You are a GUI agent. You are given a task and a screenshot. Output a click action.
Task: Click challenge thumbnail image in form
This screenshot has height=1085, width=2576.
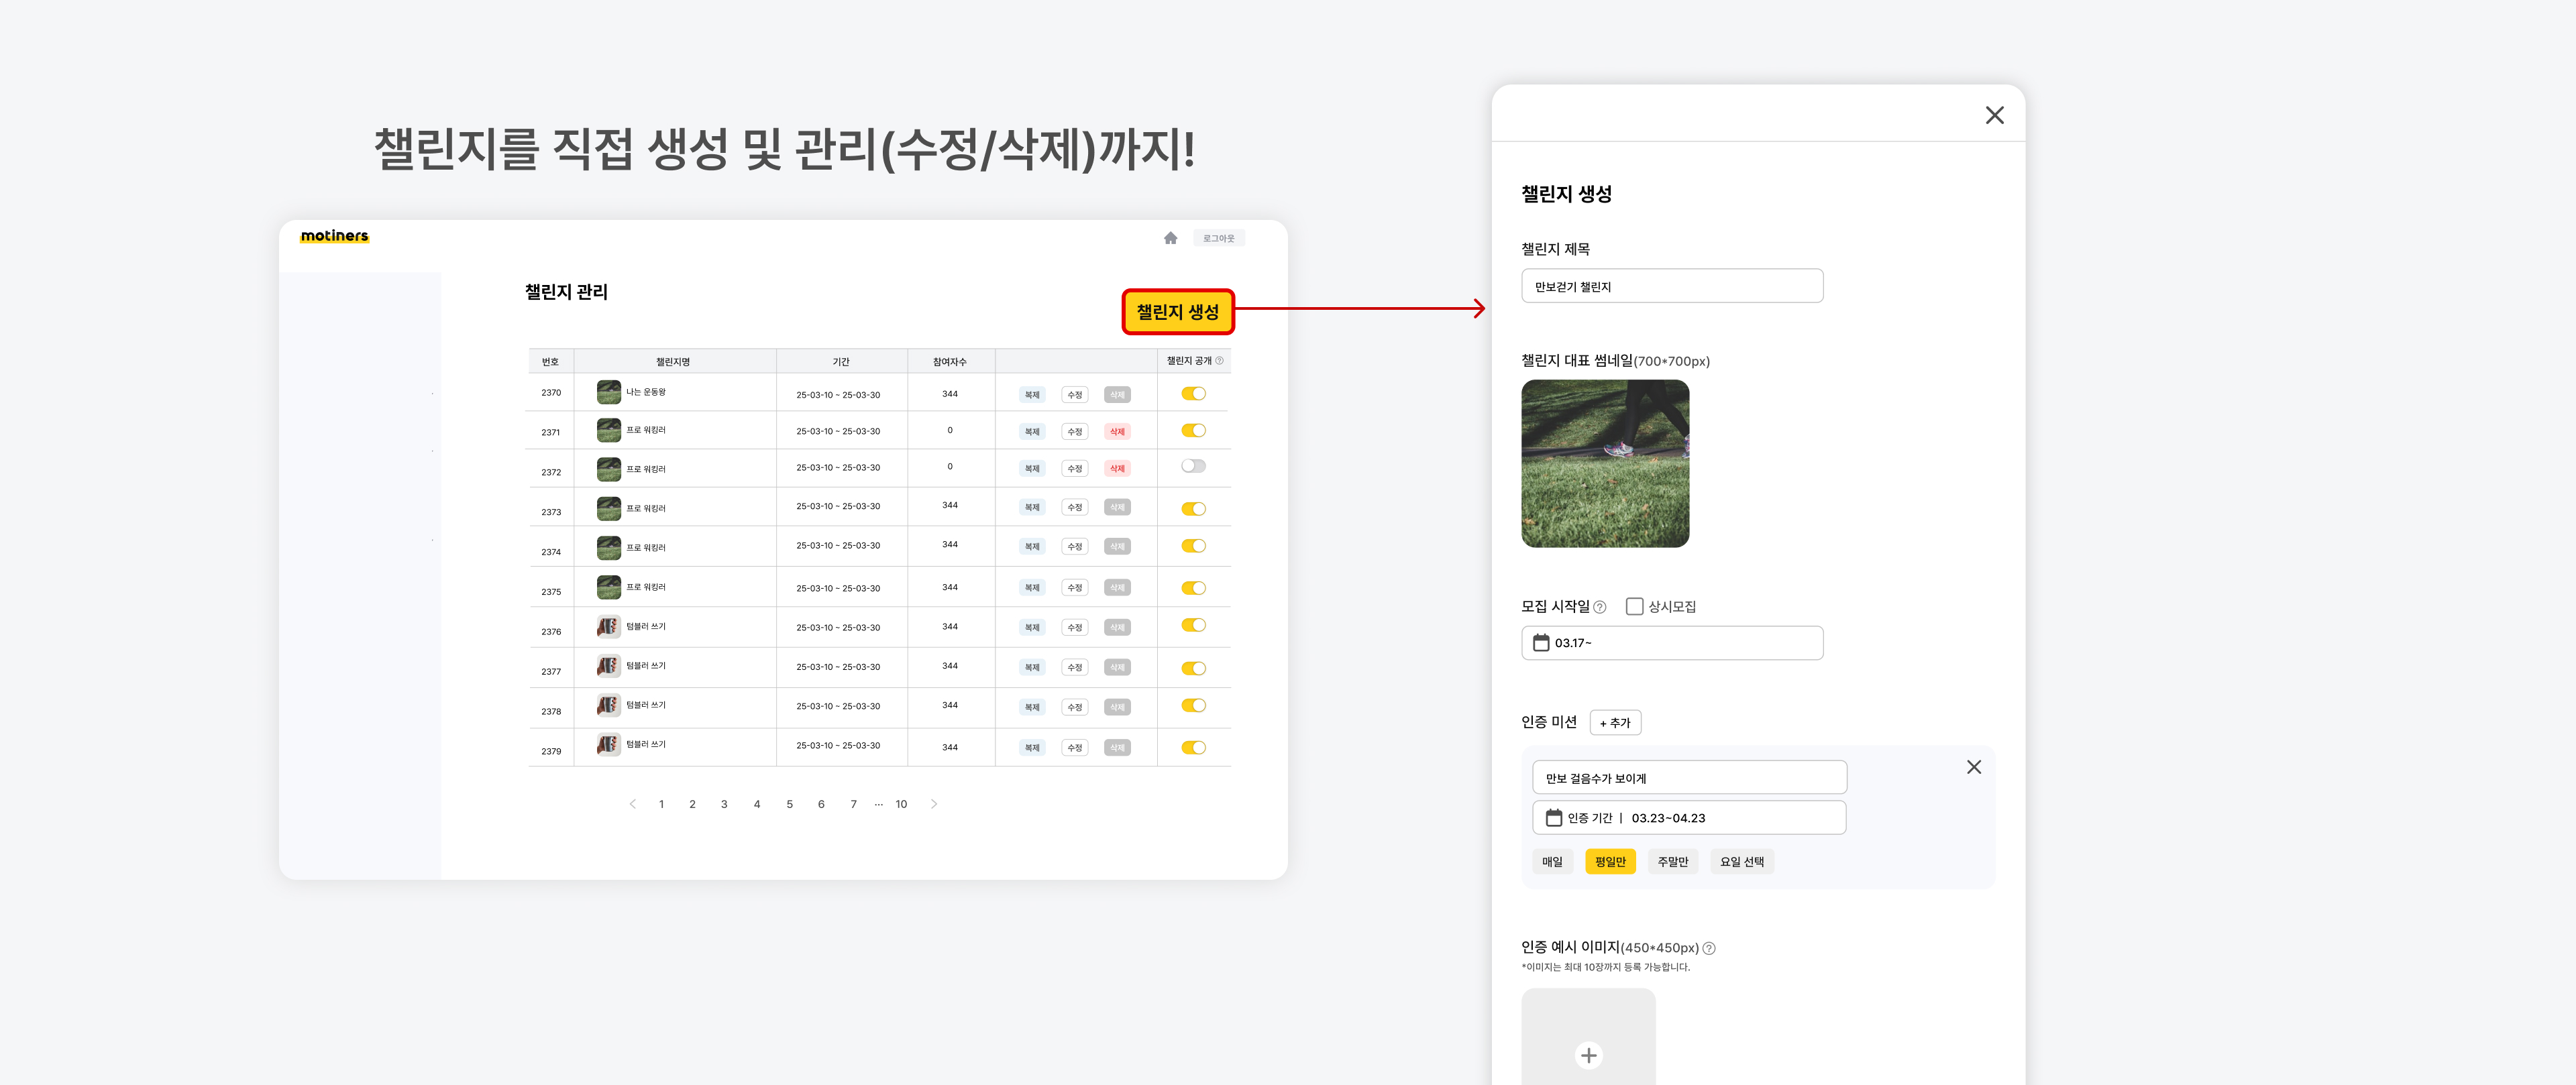tap(1604, 463)
